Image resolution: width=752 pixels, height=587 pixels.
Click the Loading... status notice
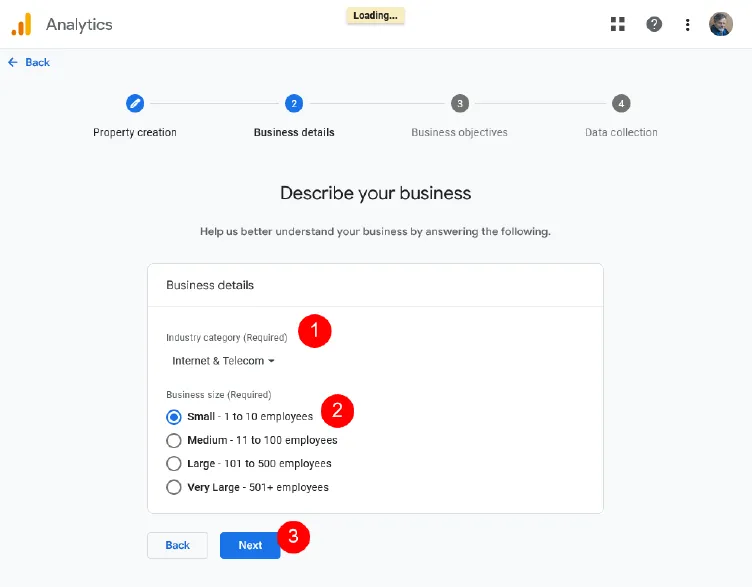coord(376,15)
